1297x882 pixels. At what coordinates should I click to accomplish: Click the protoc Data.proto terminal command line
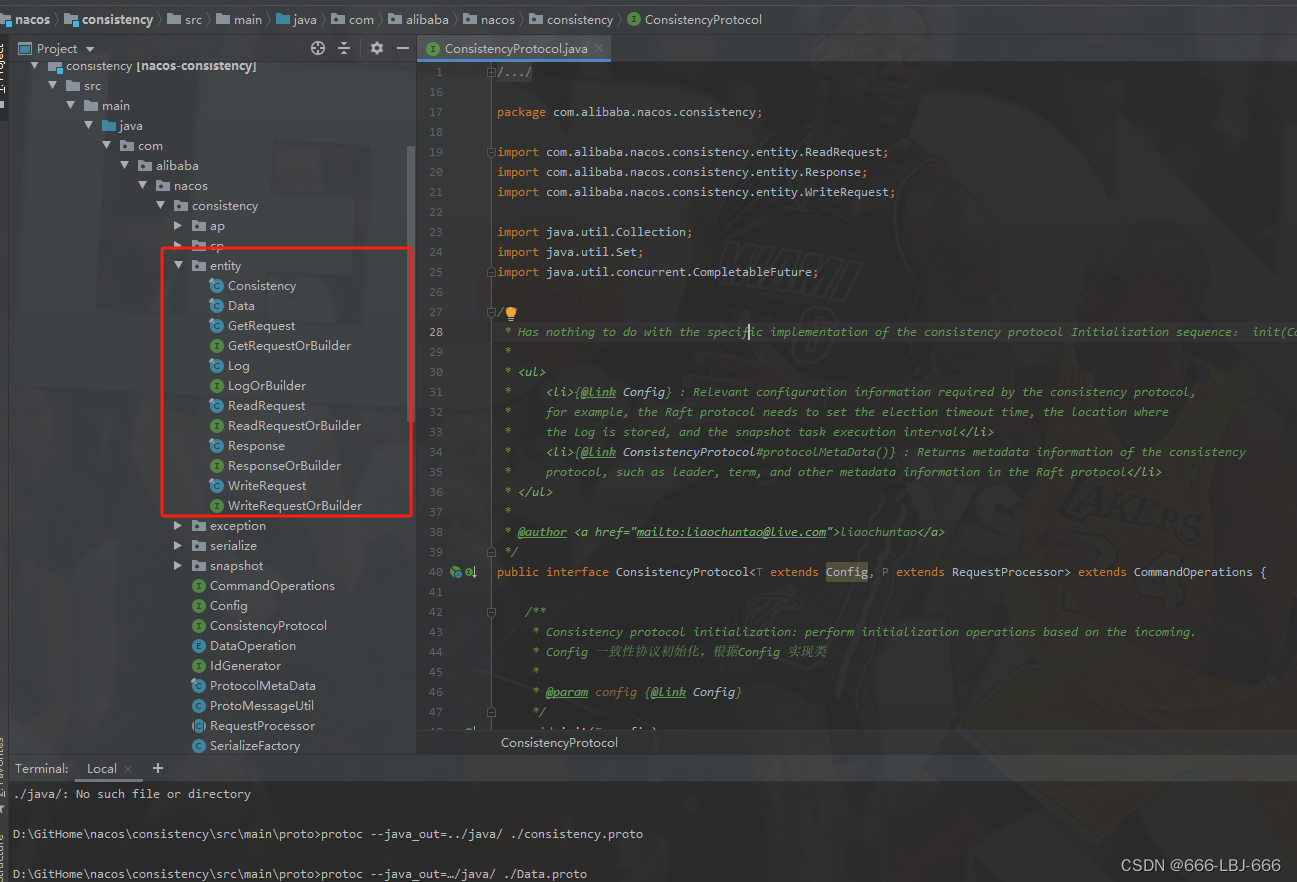[x=300, y=874]
